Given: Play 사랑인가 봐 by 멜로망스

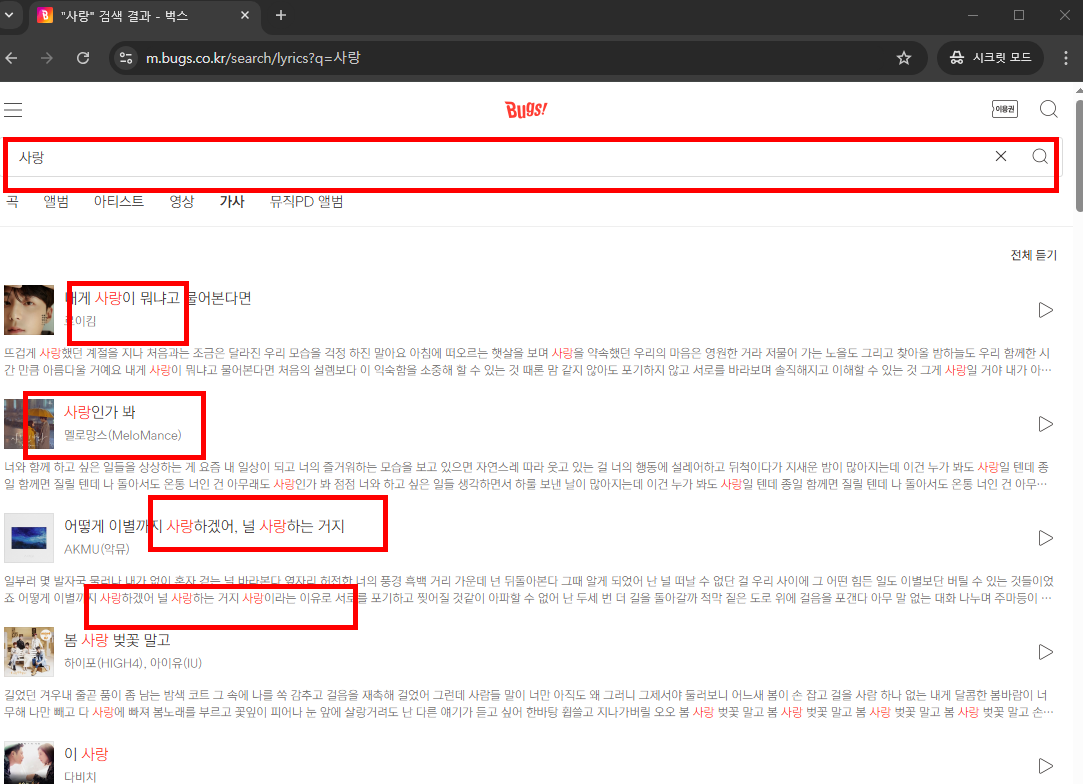Looking at the screenshot, I should (x=1046, y=423).
